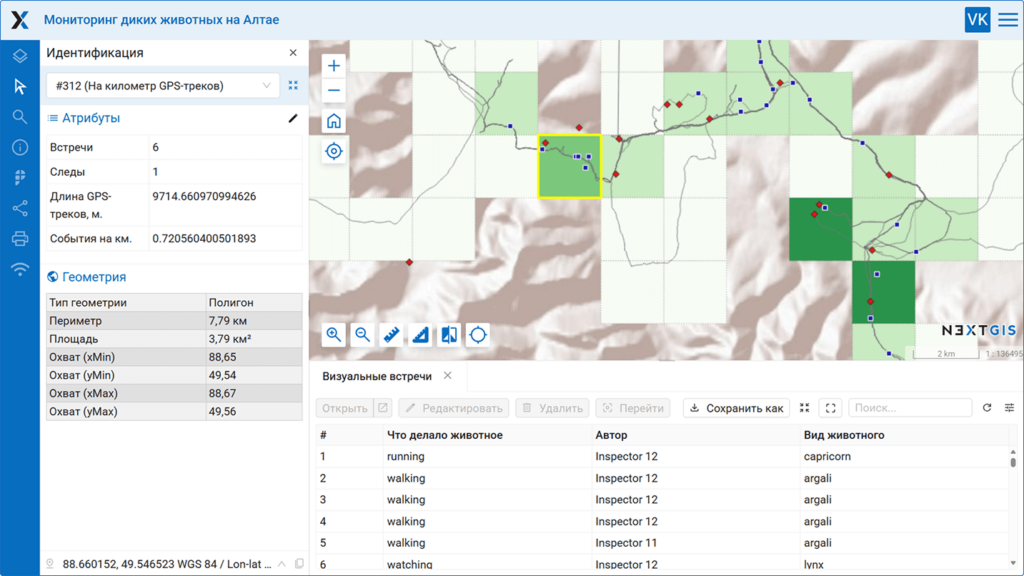
Task: Zoom to feature icon beside dropdown
Action: click(293, 86)
